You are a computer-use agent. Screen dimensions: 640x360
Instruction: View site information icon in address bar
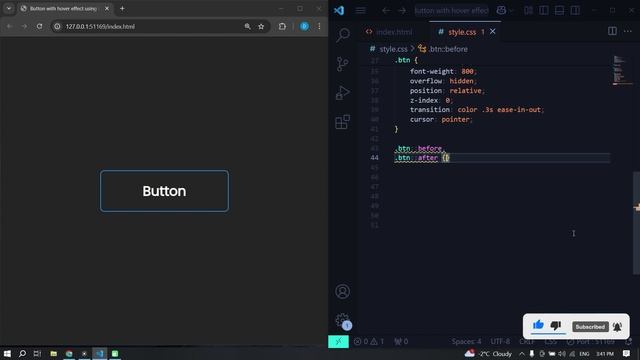pos(58,26)
